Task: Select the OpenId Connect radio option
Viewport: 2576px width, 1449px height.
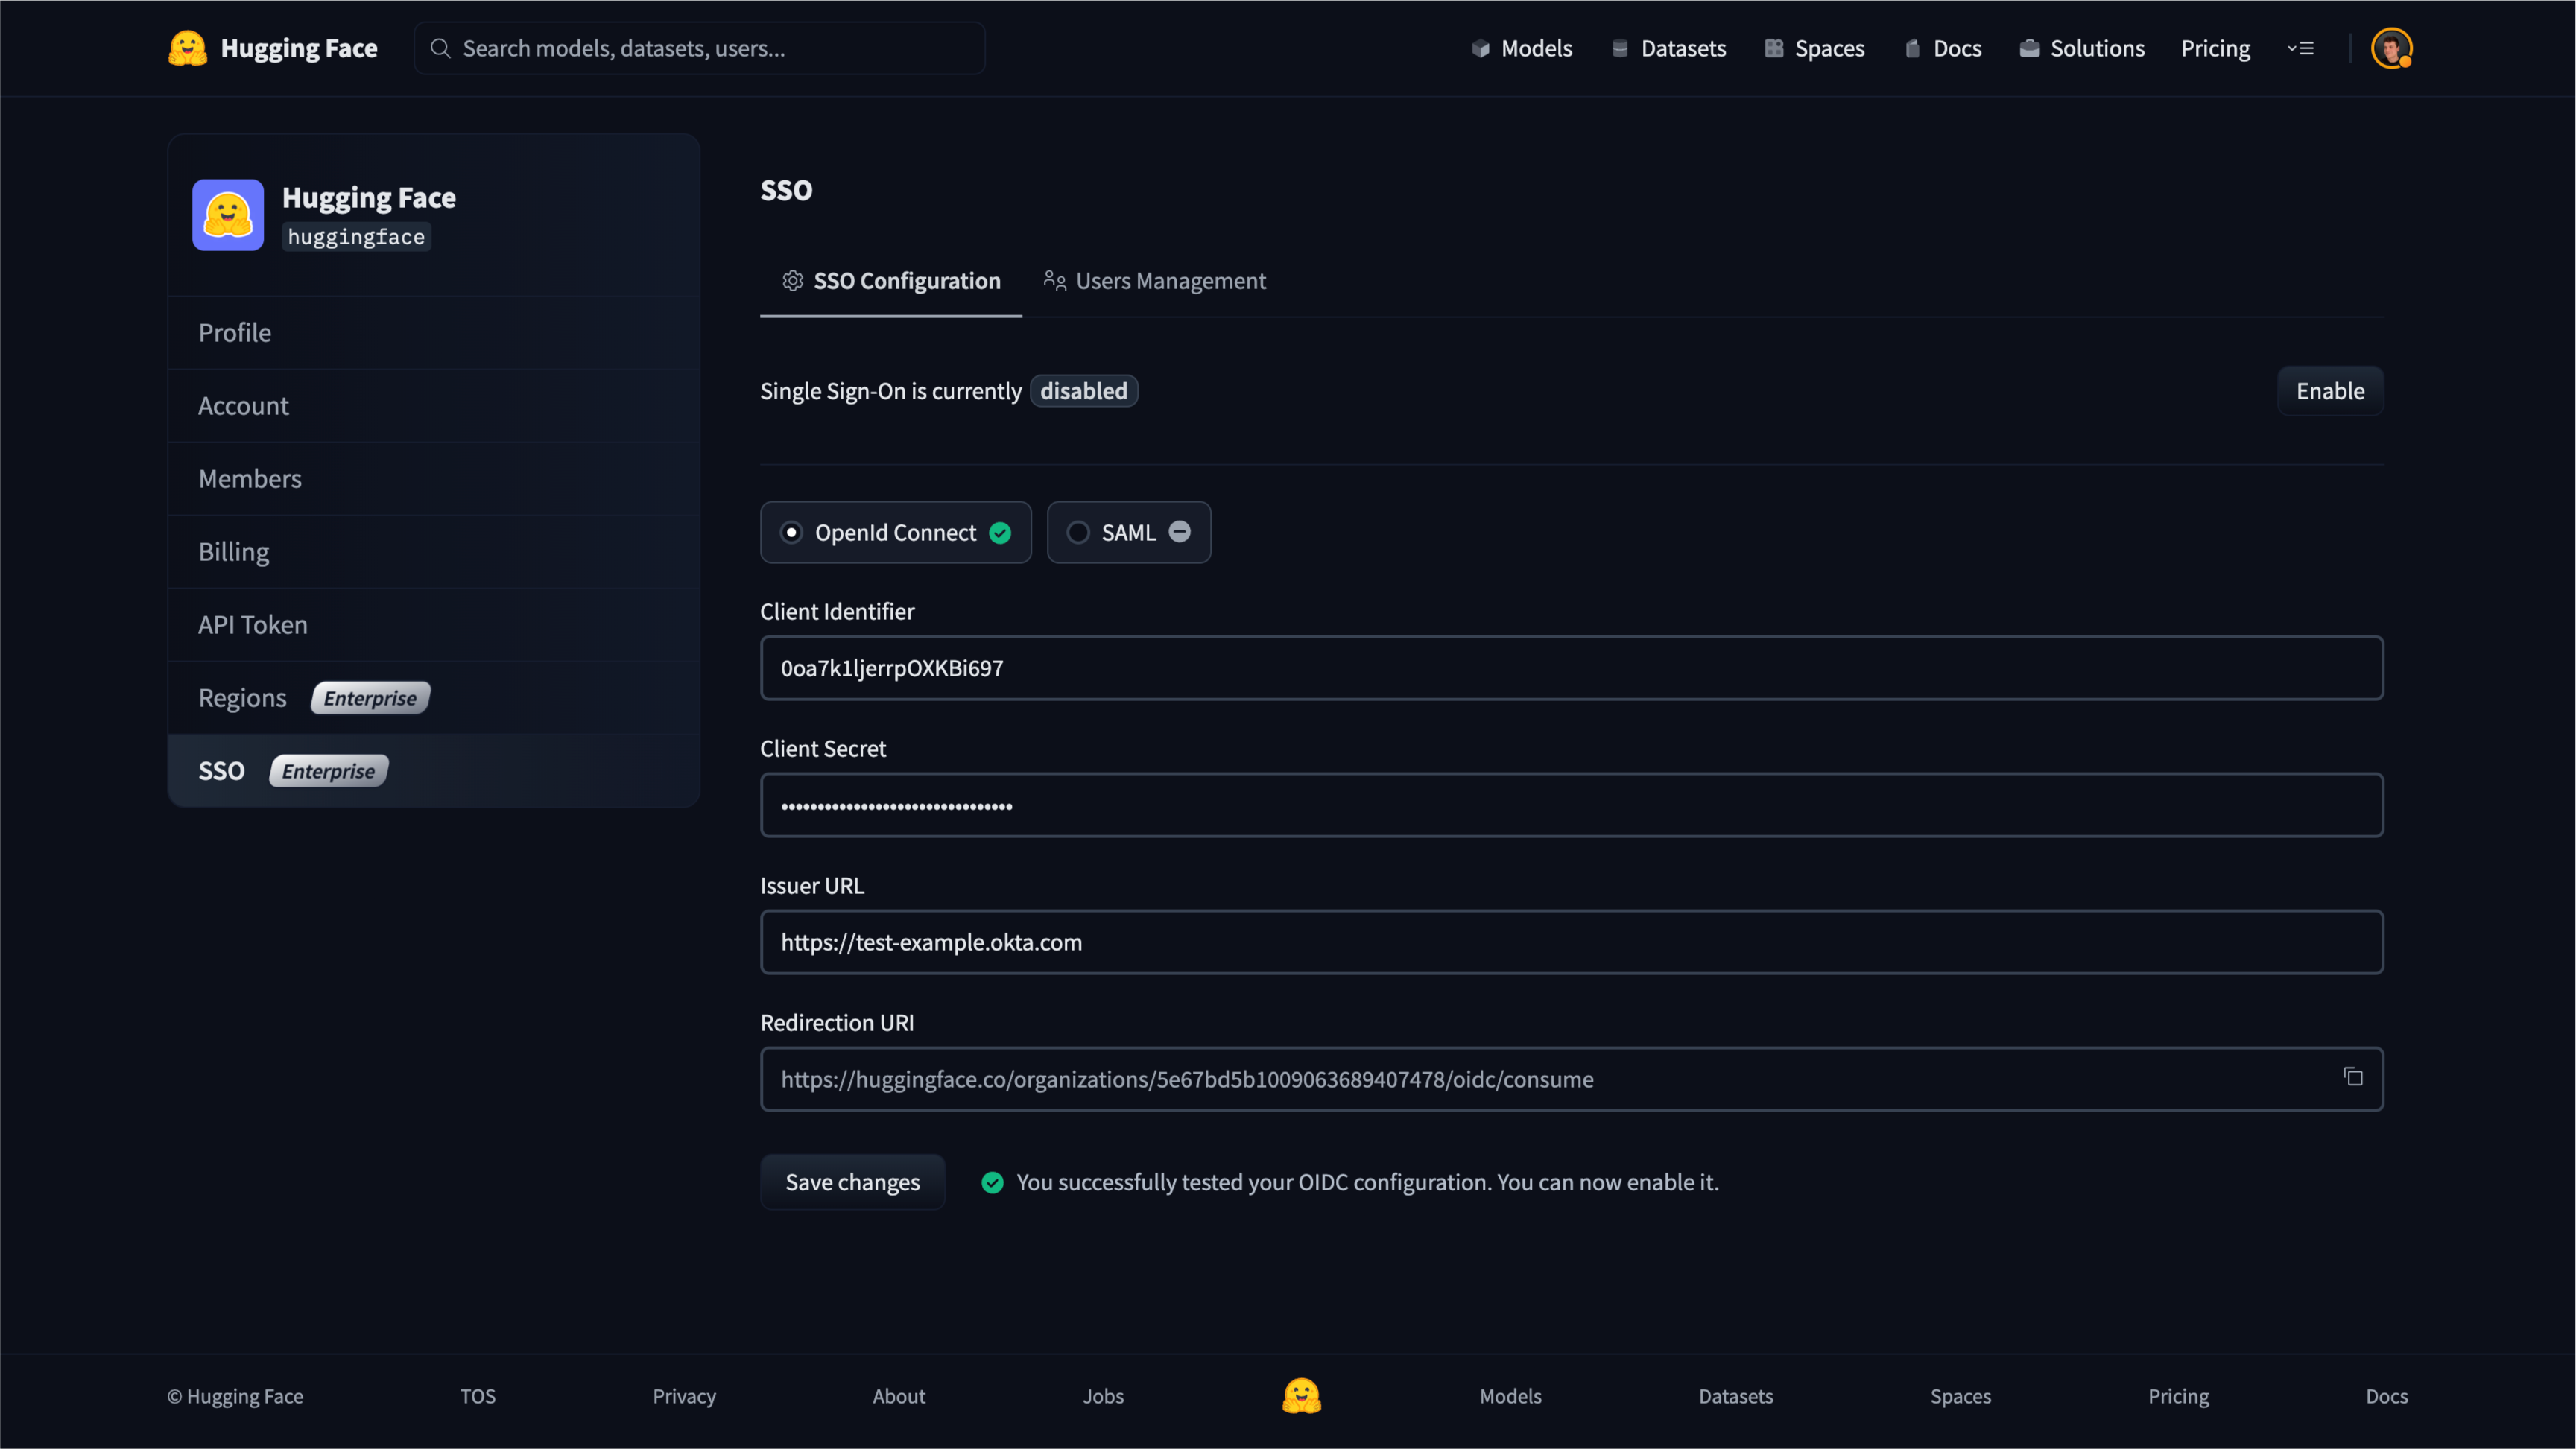Action: point(792,533)
